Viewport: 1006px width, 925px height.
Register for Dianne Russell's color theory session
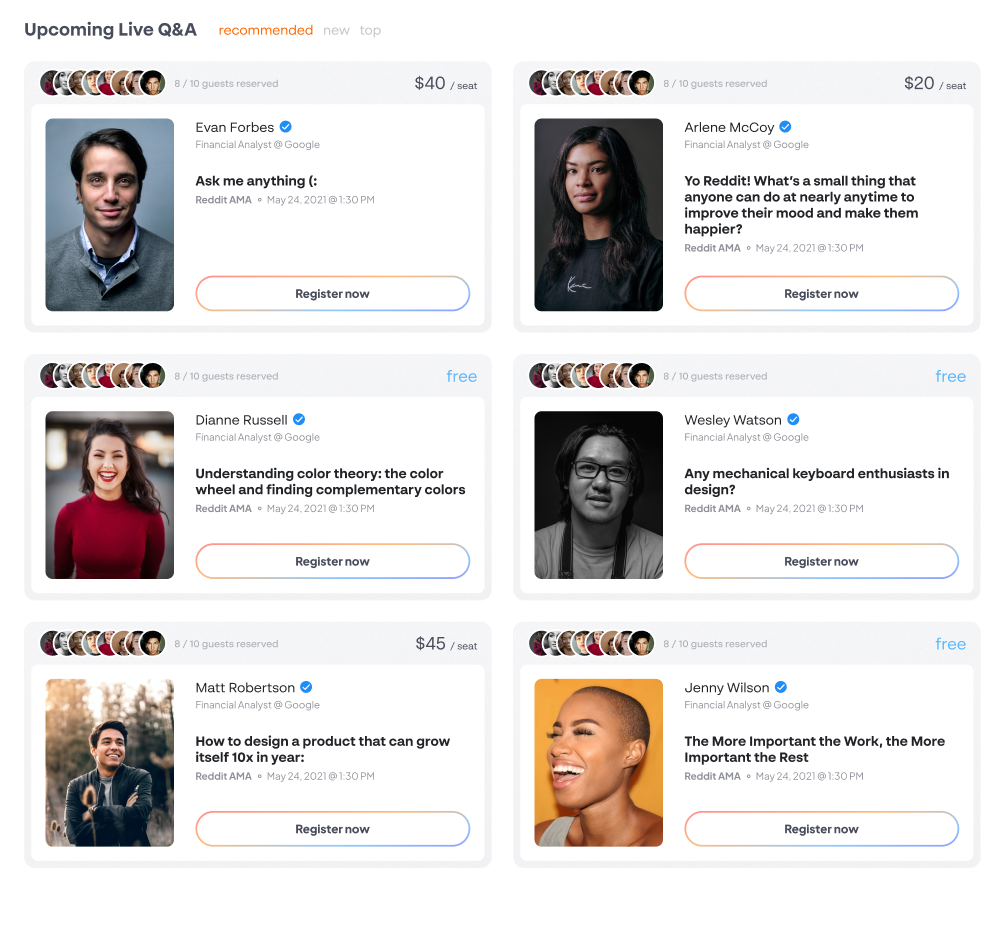[x=332, y=561]
